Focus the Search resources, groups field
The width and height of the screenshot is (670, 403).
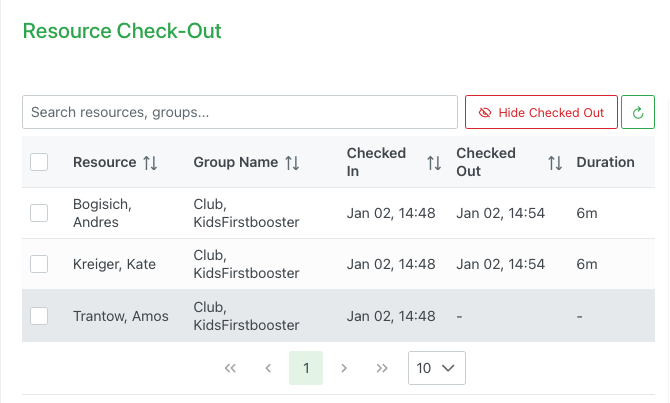point(239,112)
